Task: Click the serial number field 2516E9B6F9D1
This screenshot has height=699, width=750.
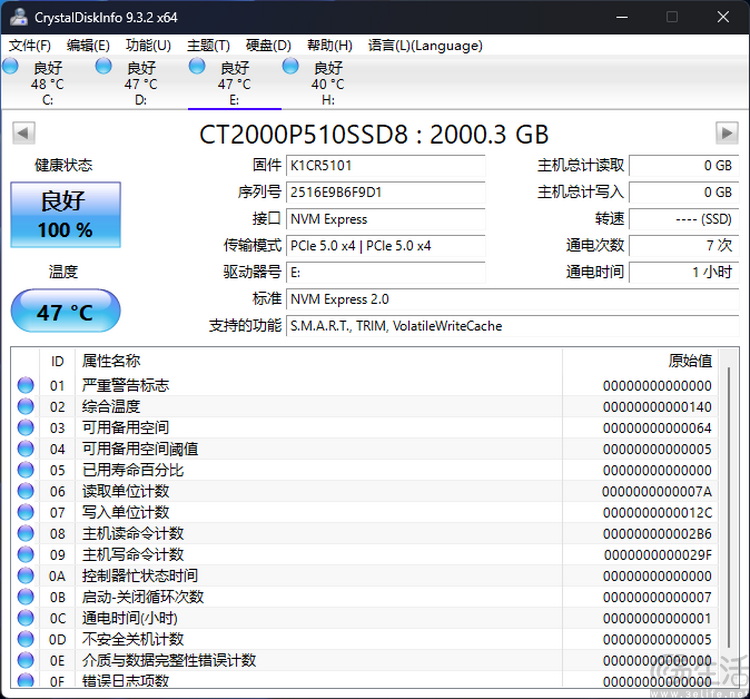Action: pos(386,192)
